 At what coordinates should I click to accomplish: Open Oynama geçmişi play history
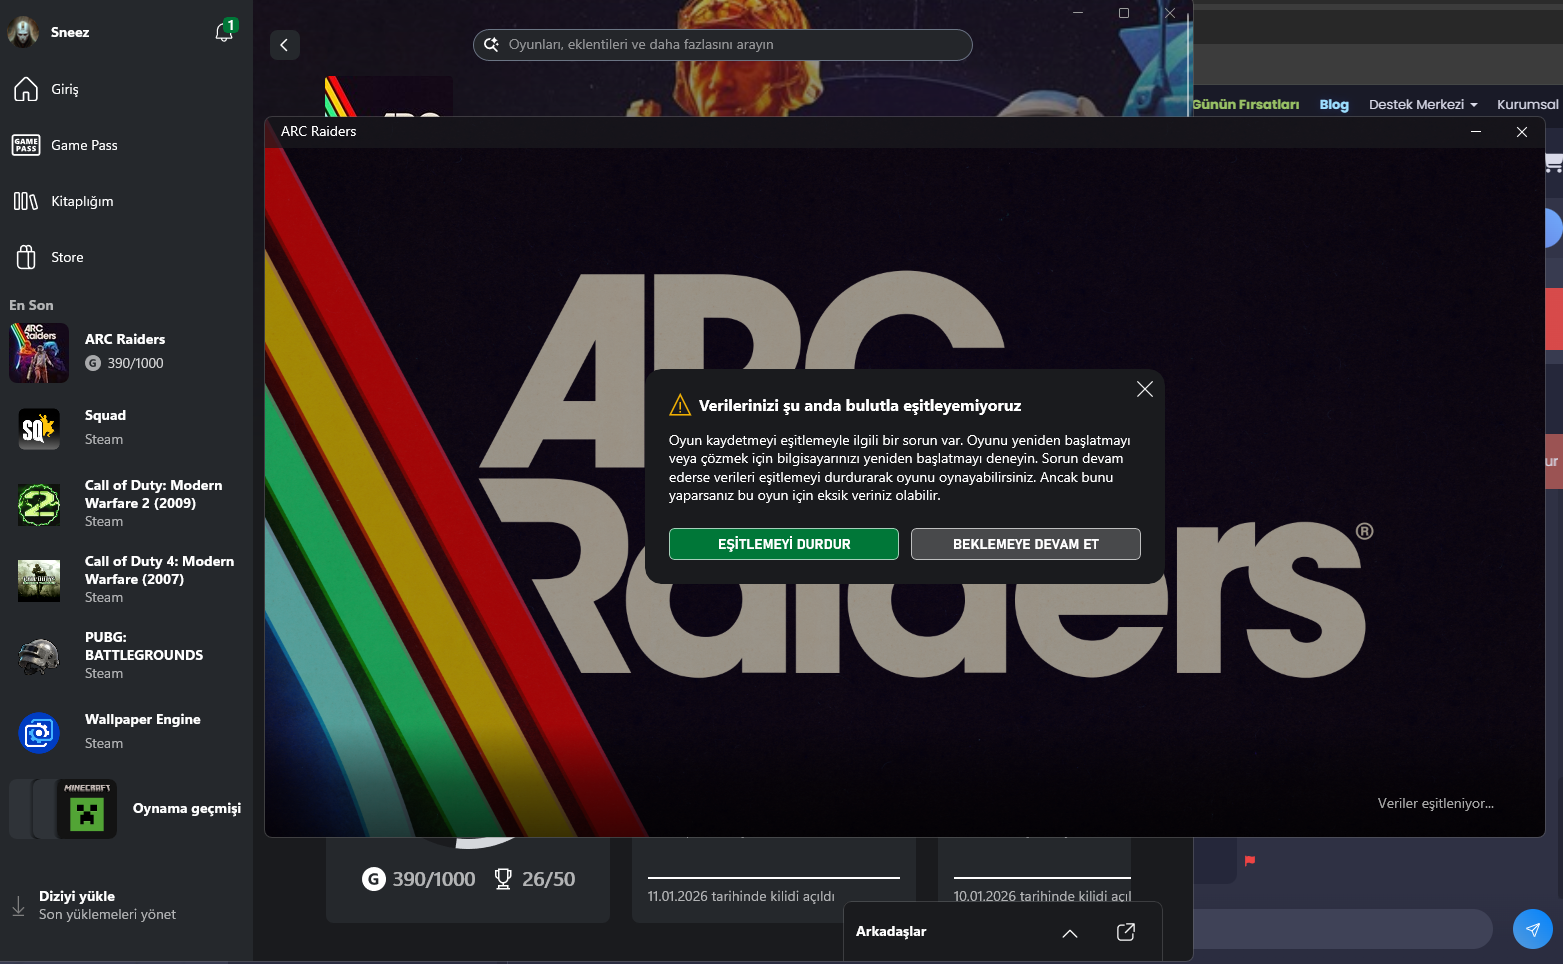tap(126, 809)
